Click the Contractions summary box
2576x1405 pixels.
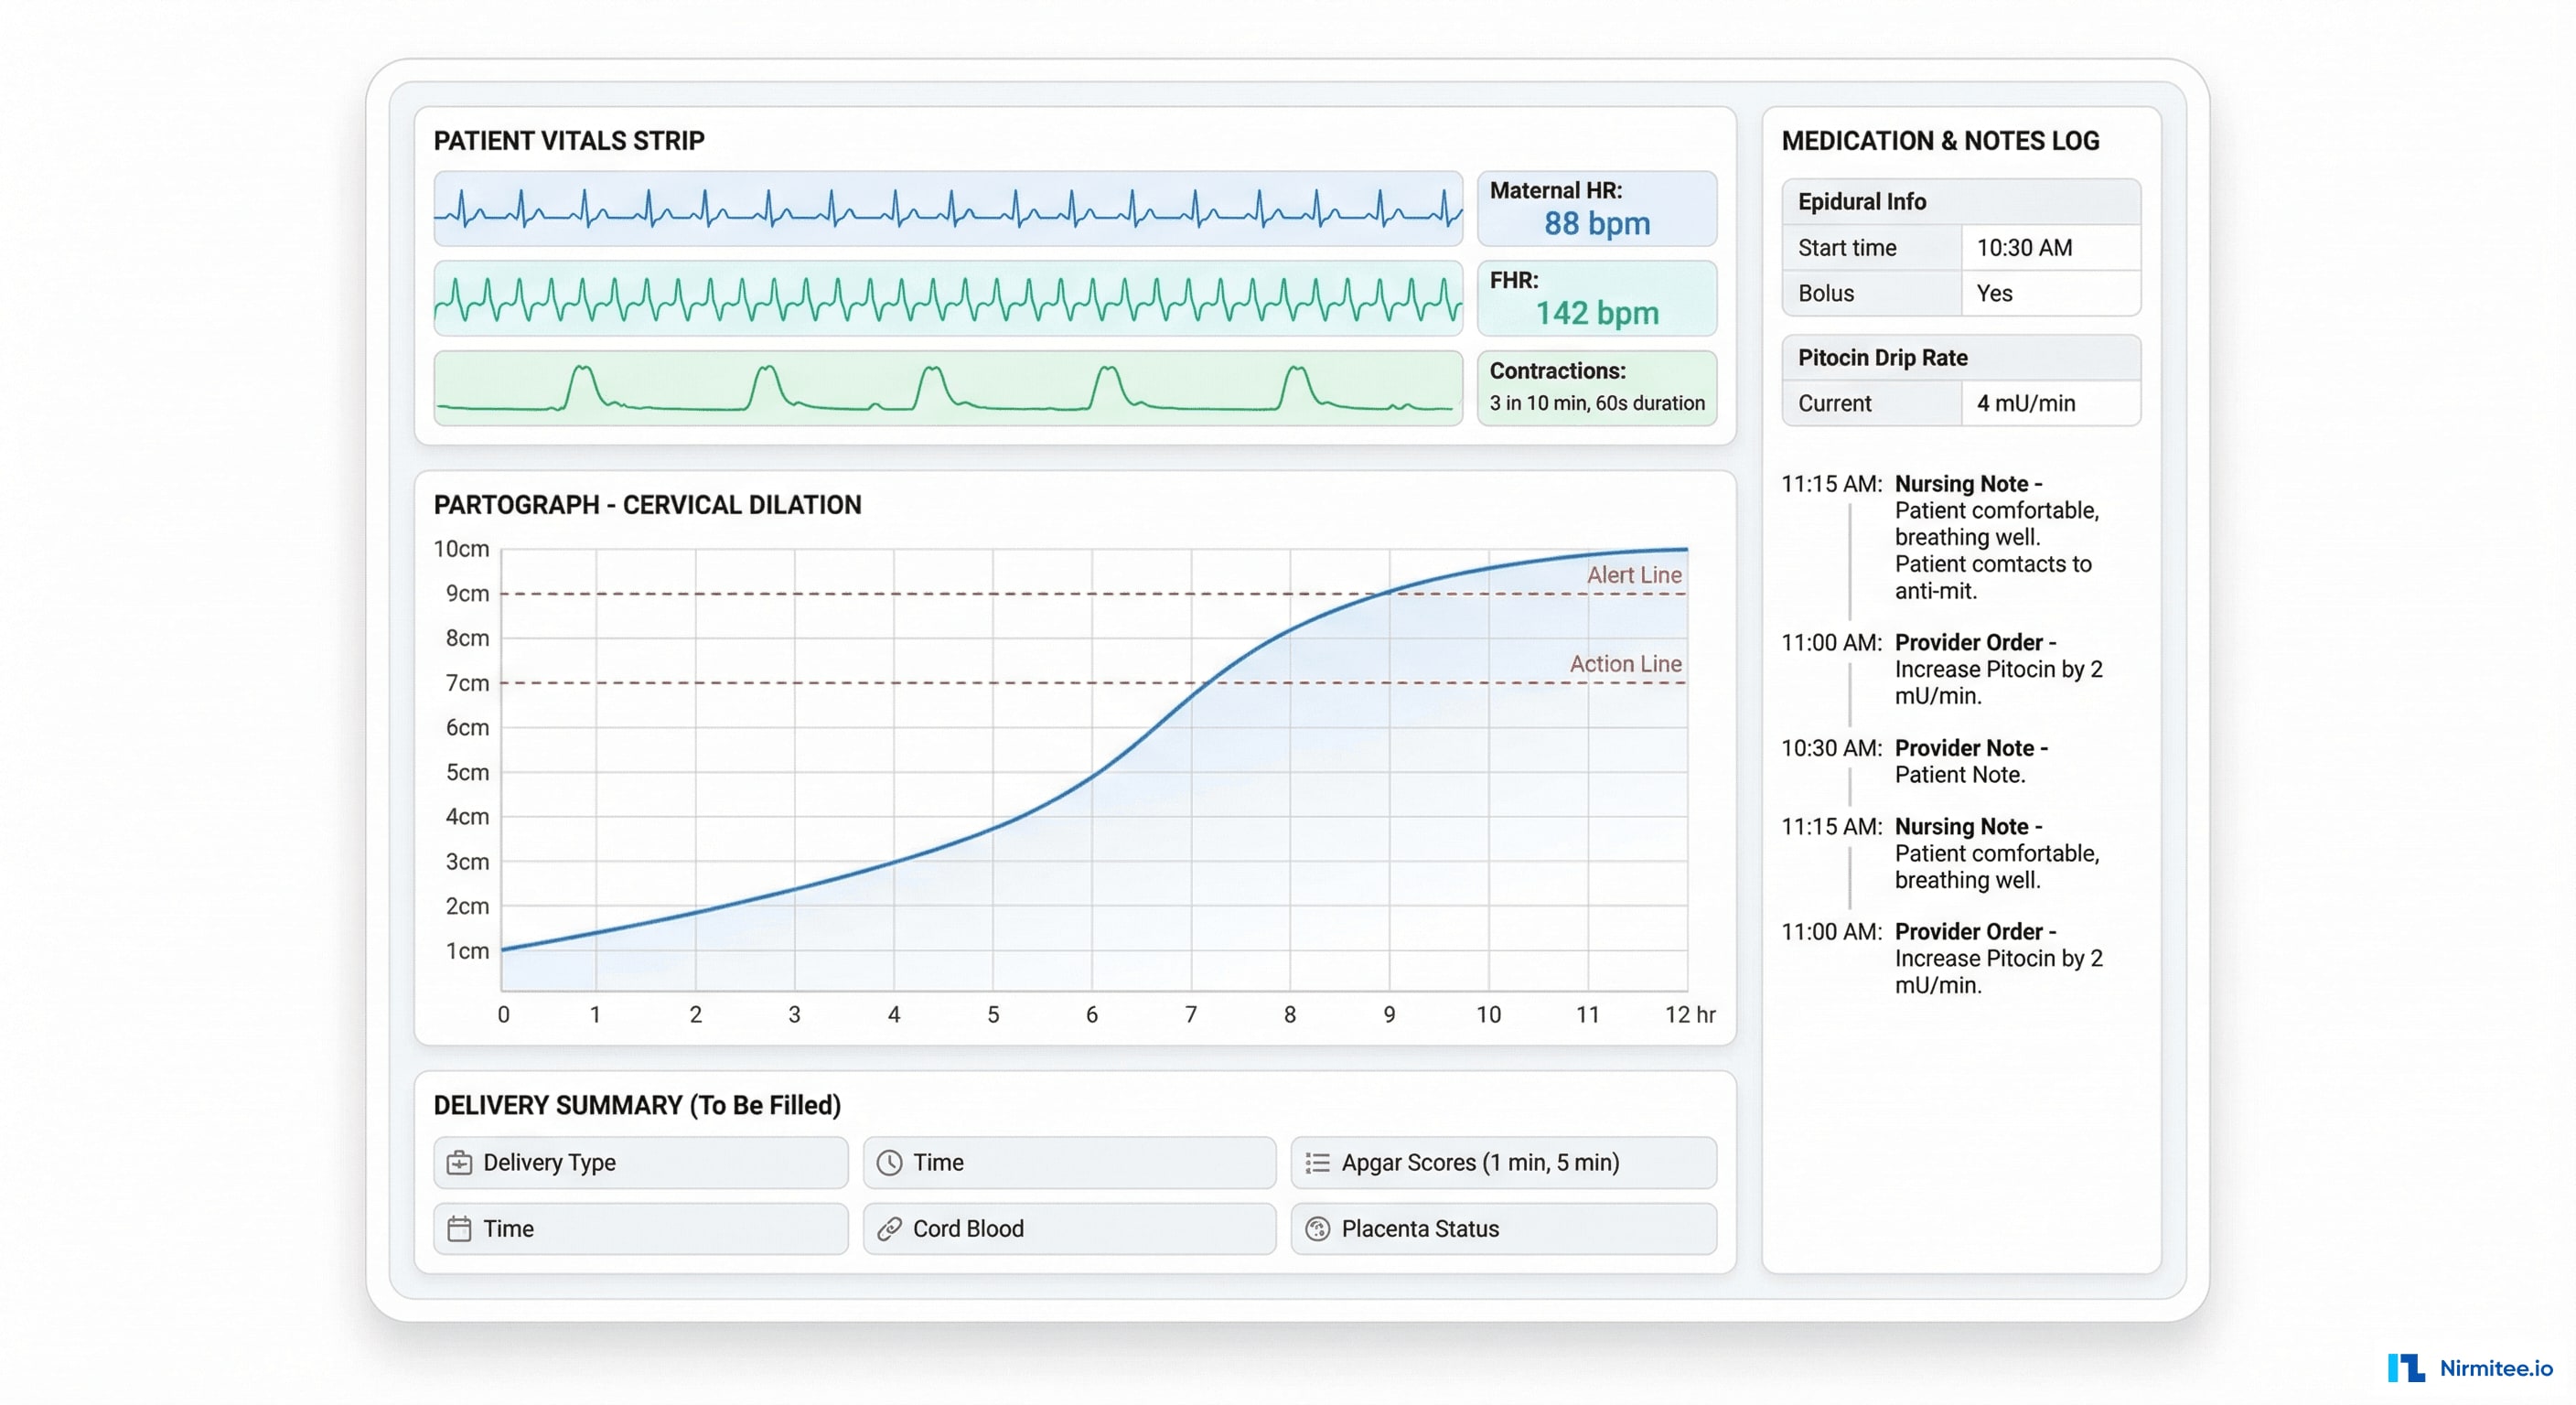coord(1597,388)
